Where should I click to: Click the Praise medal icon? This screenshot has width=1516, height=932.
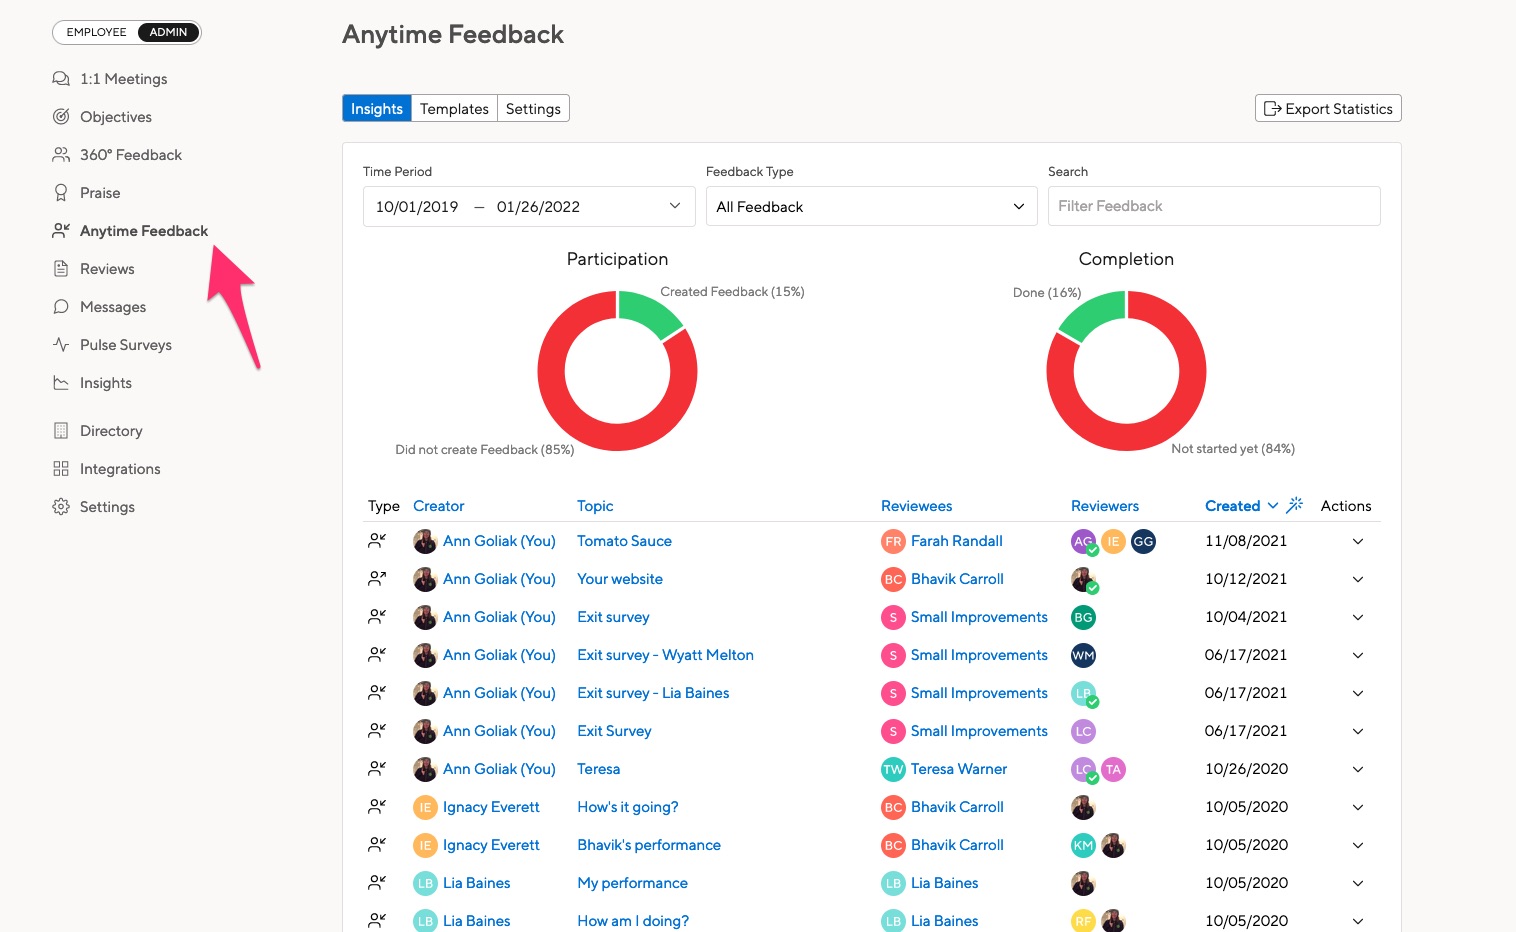(61, 192)
